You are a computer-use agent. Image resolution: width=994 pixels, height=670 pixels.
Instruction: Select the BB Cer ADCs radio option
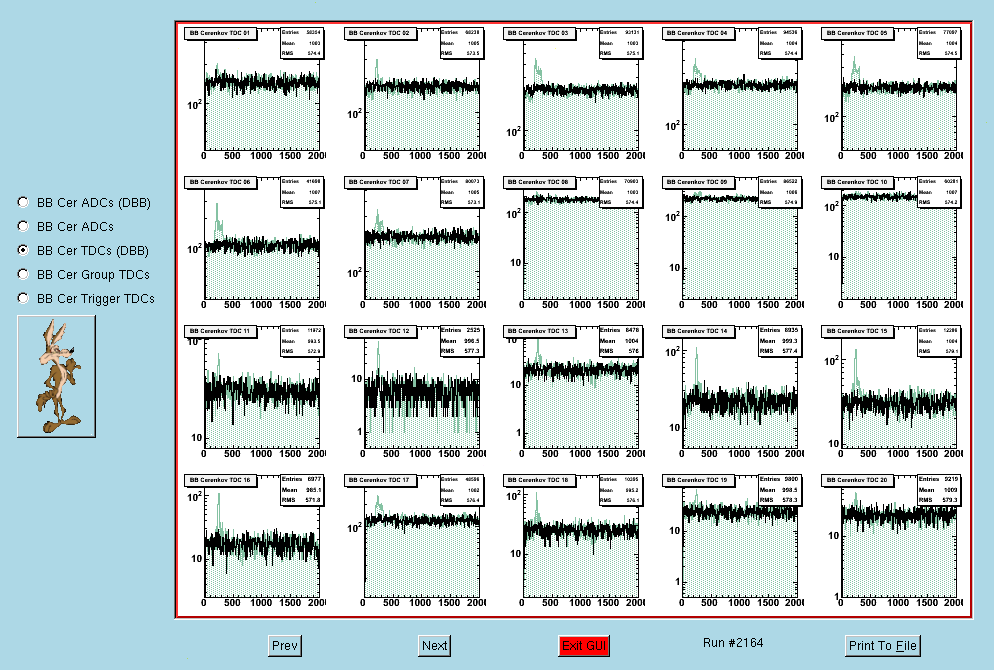point(23,226)
